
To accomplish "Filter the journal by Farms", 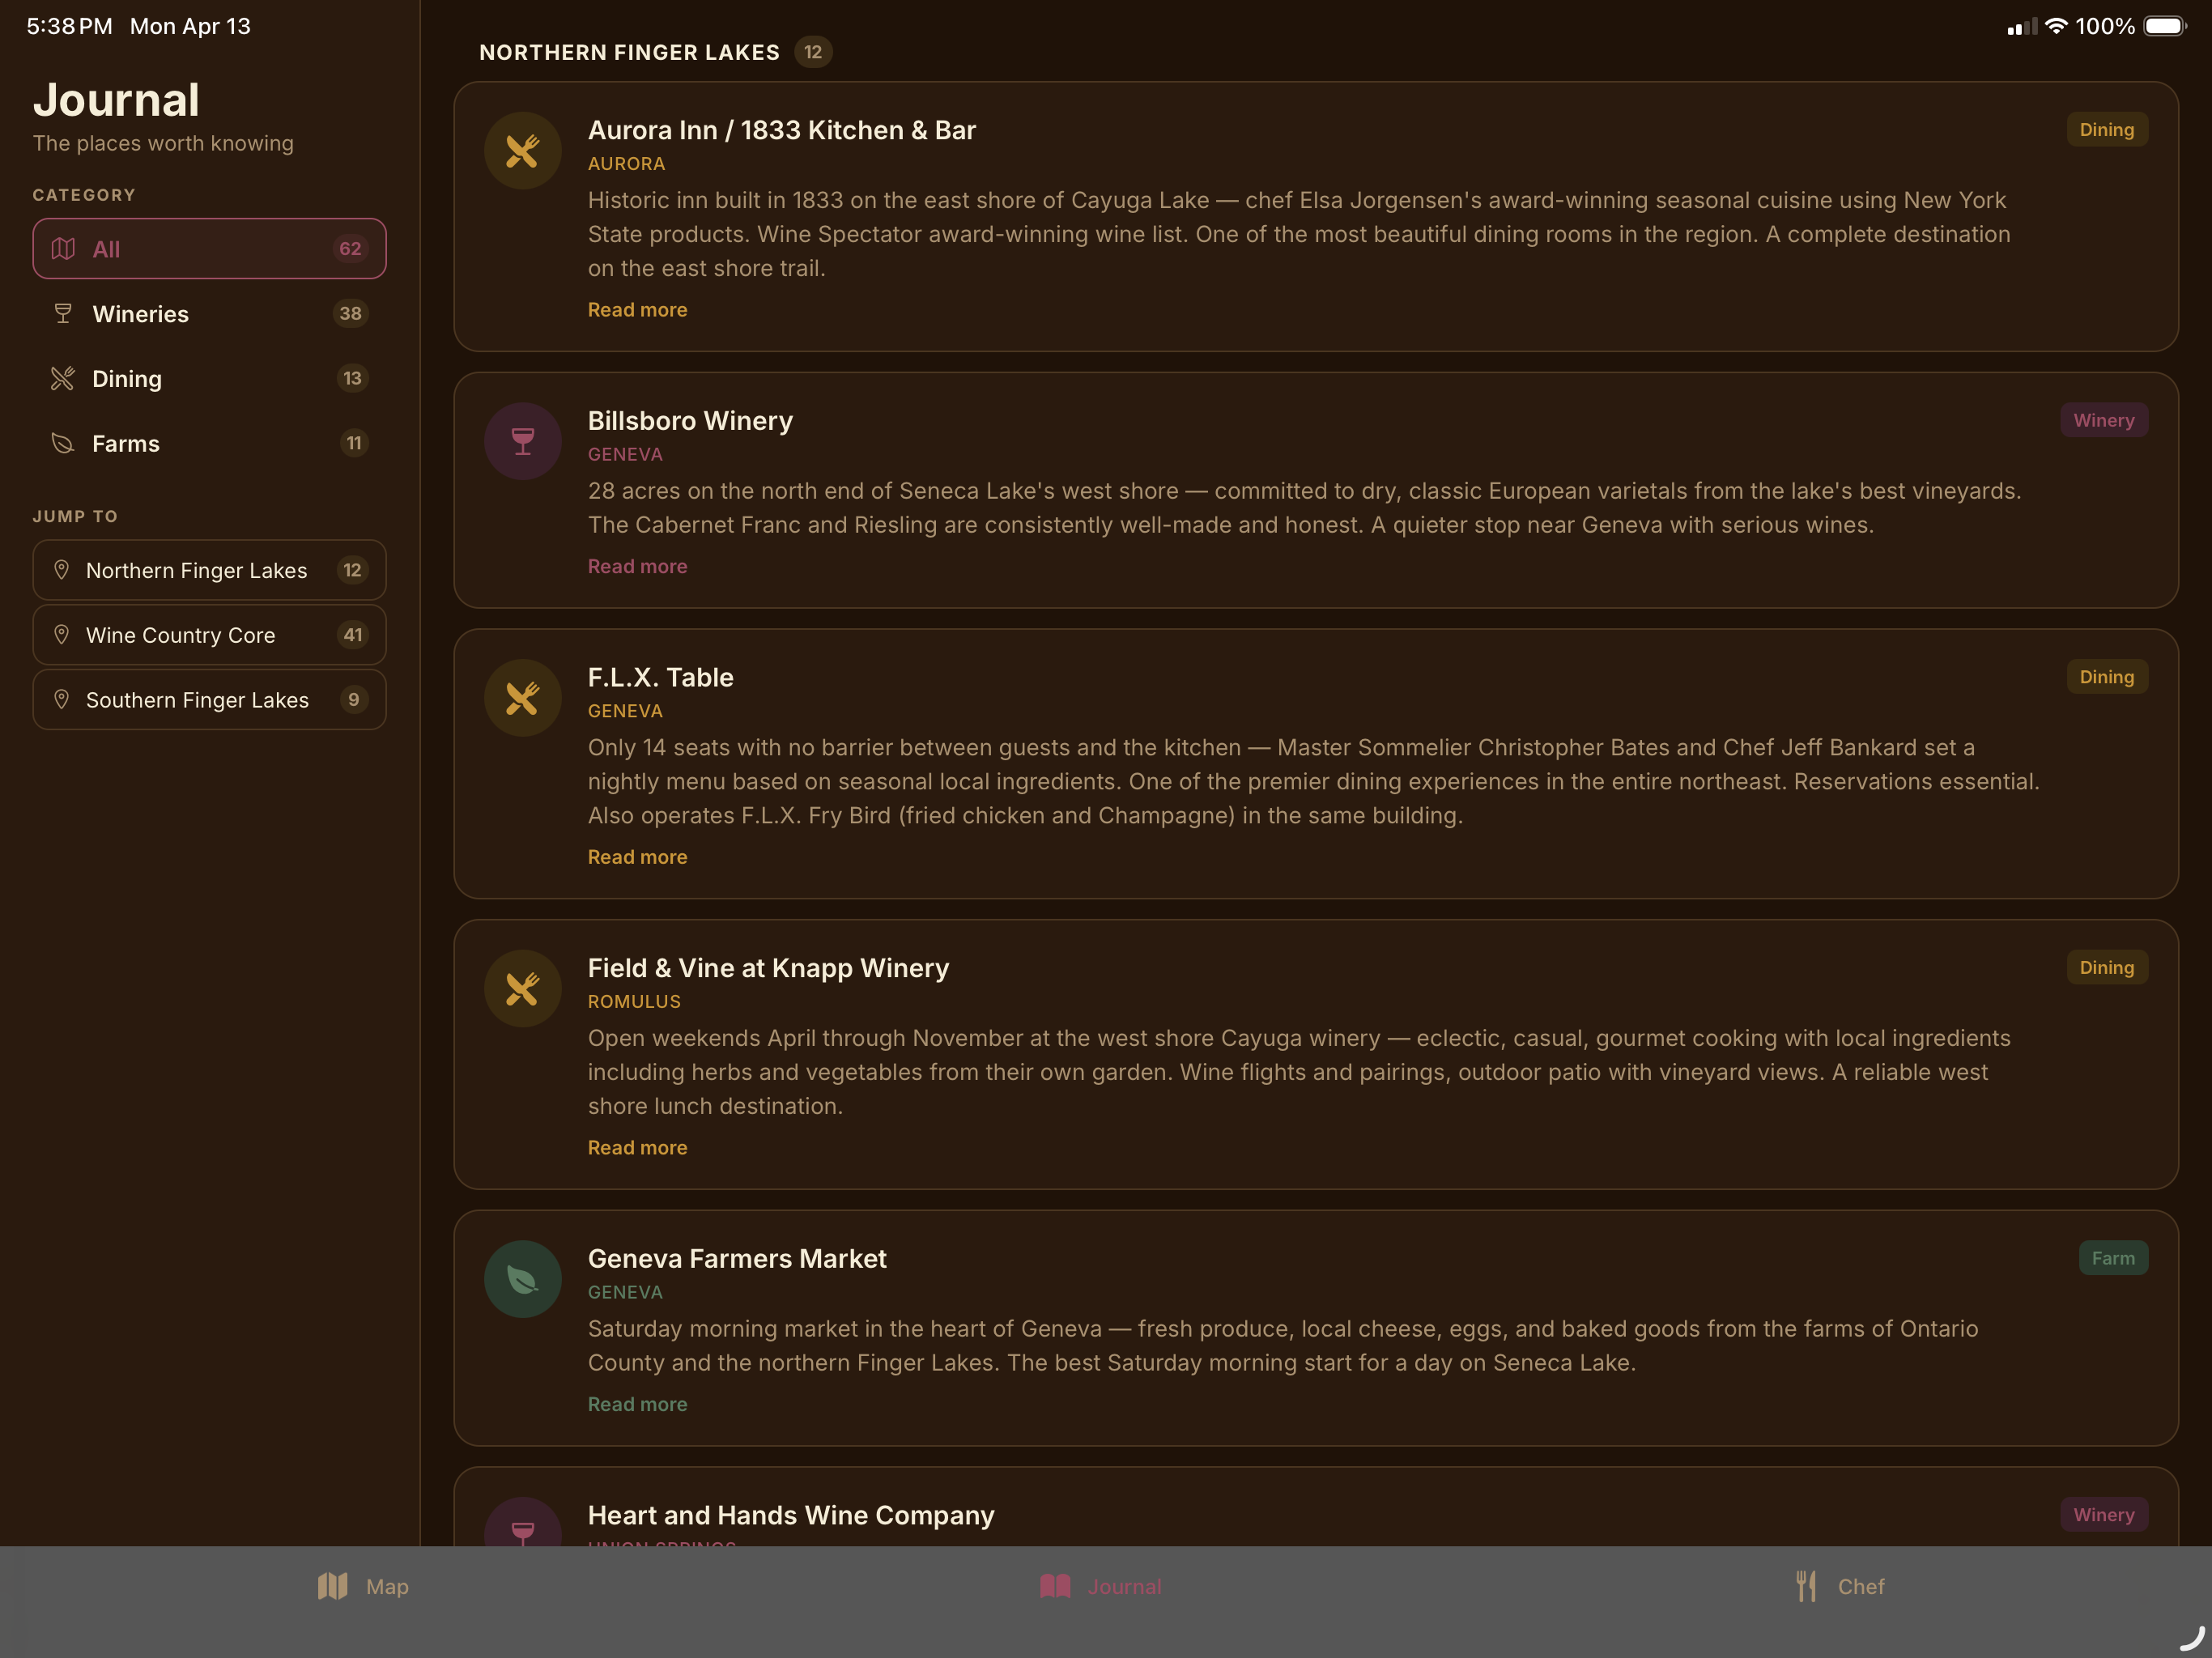I will click(209, 443).
